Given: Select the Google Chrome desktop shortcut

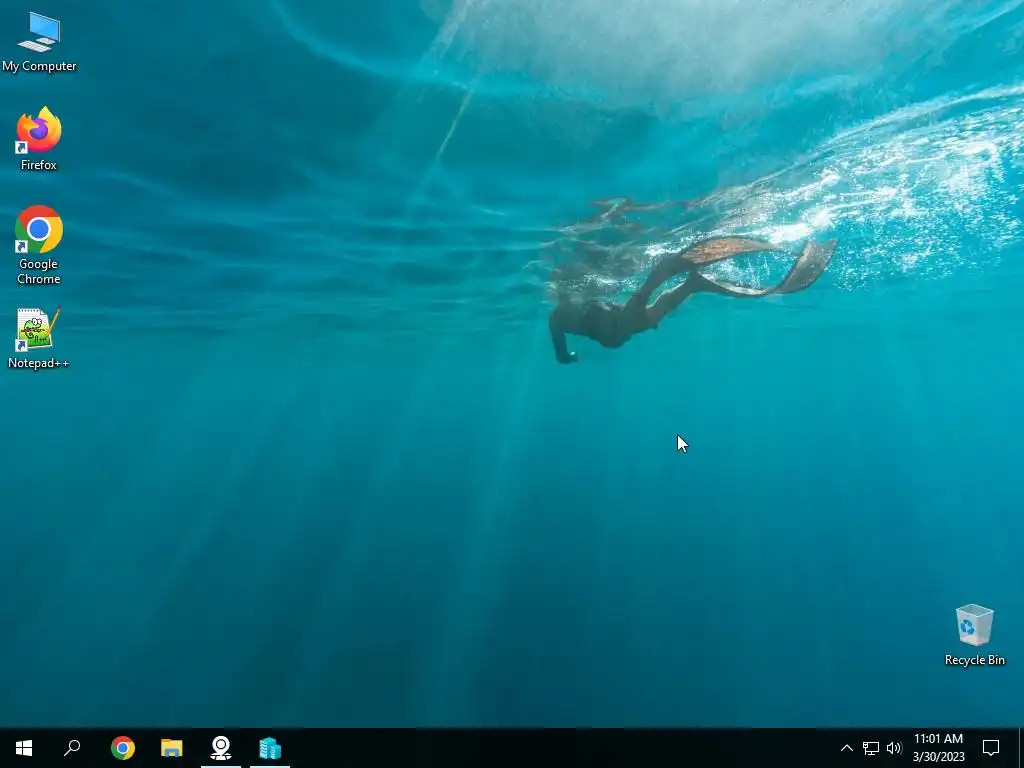Looking at the screenshot, I should 39,245.
